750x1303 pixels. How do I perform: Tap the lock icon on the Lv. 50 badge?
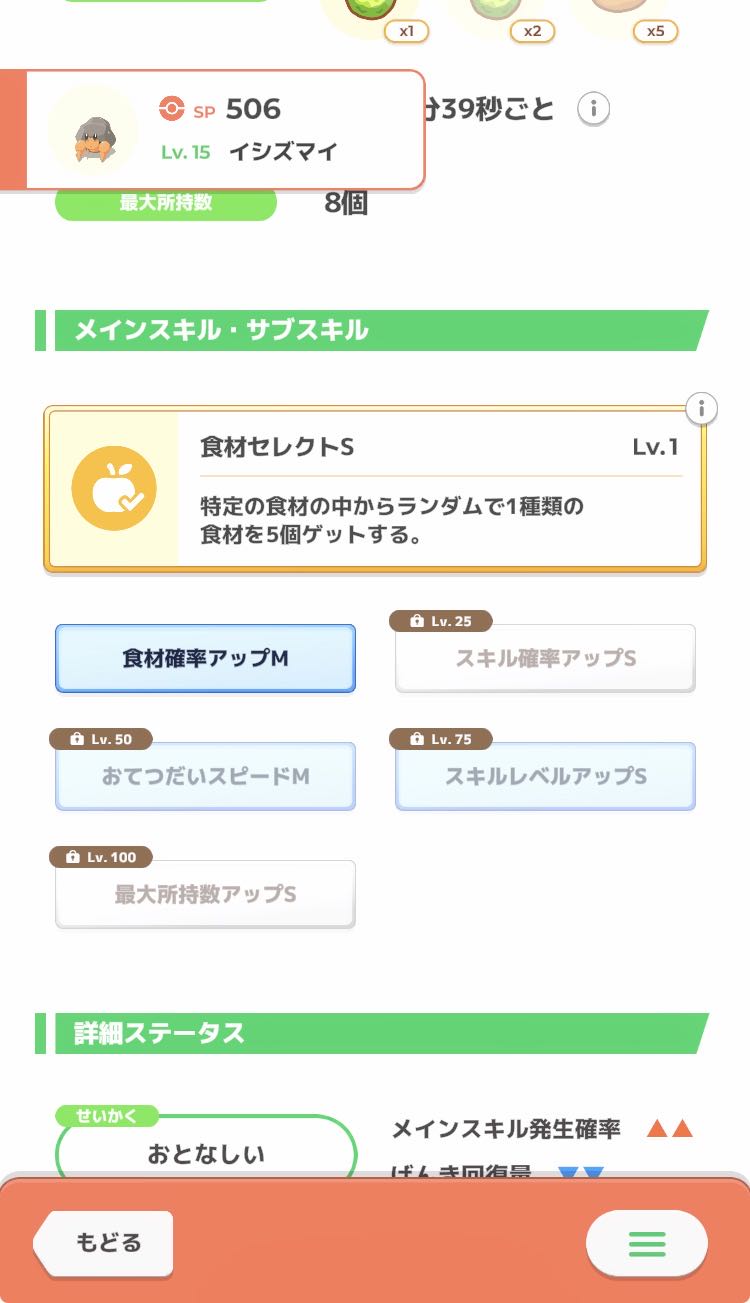(76, 739)
